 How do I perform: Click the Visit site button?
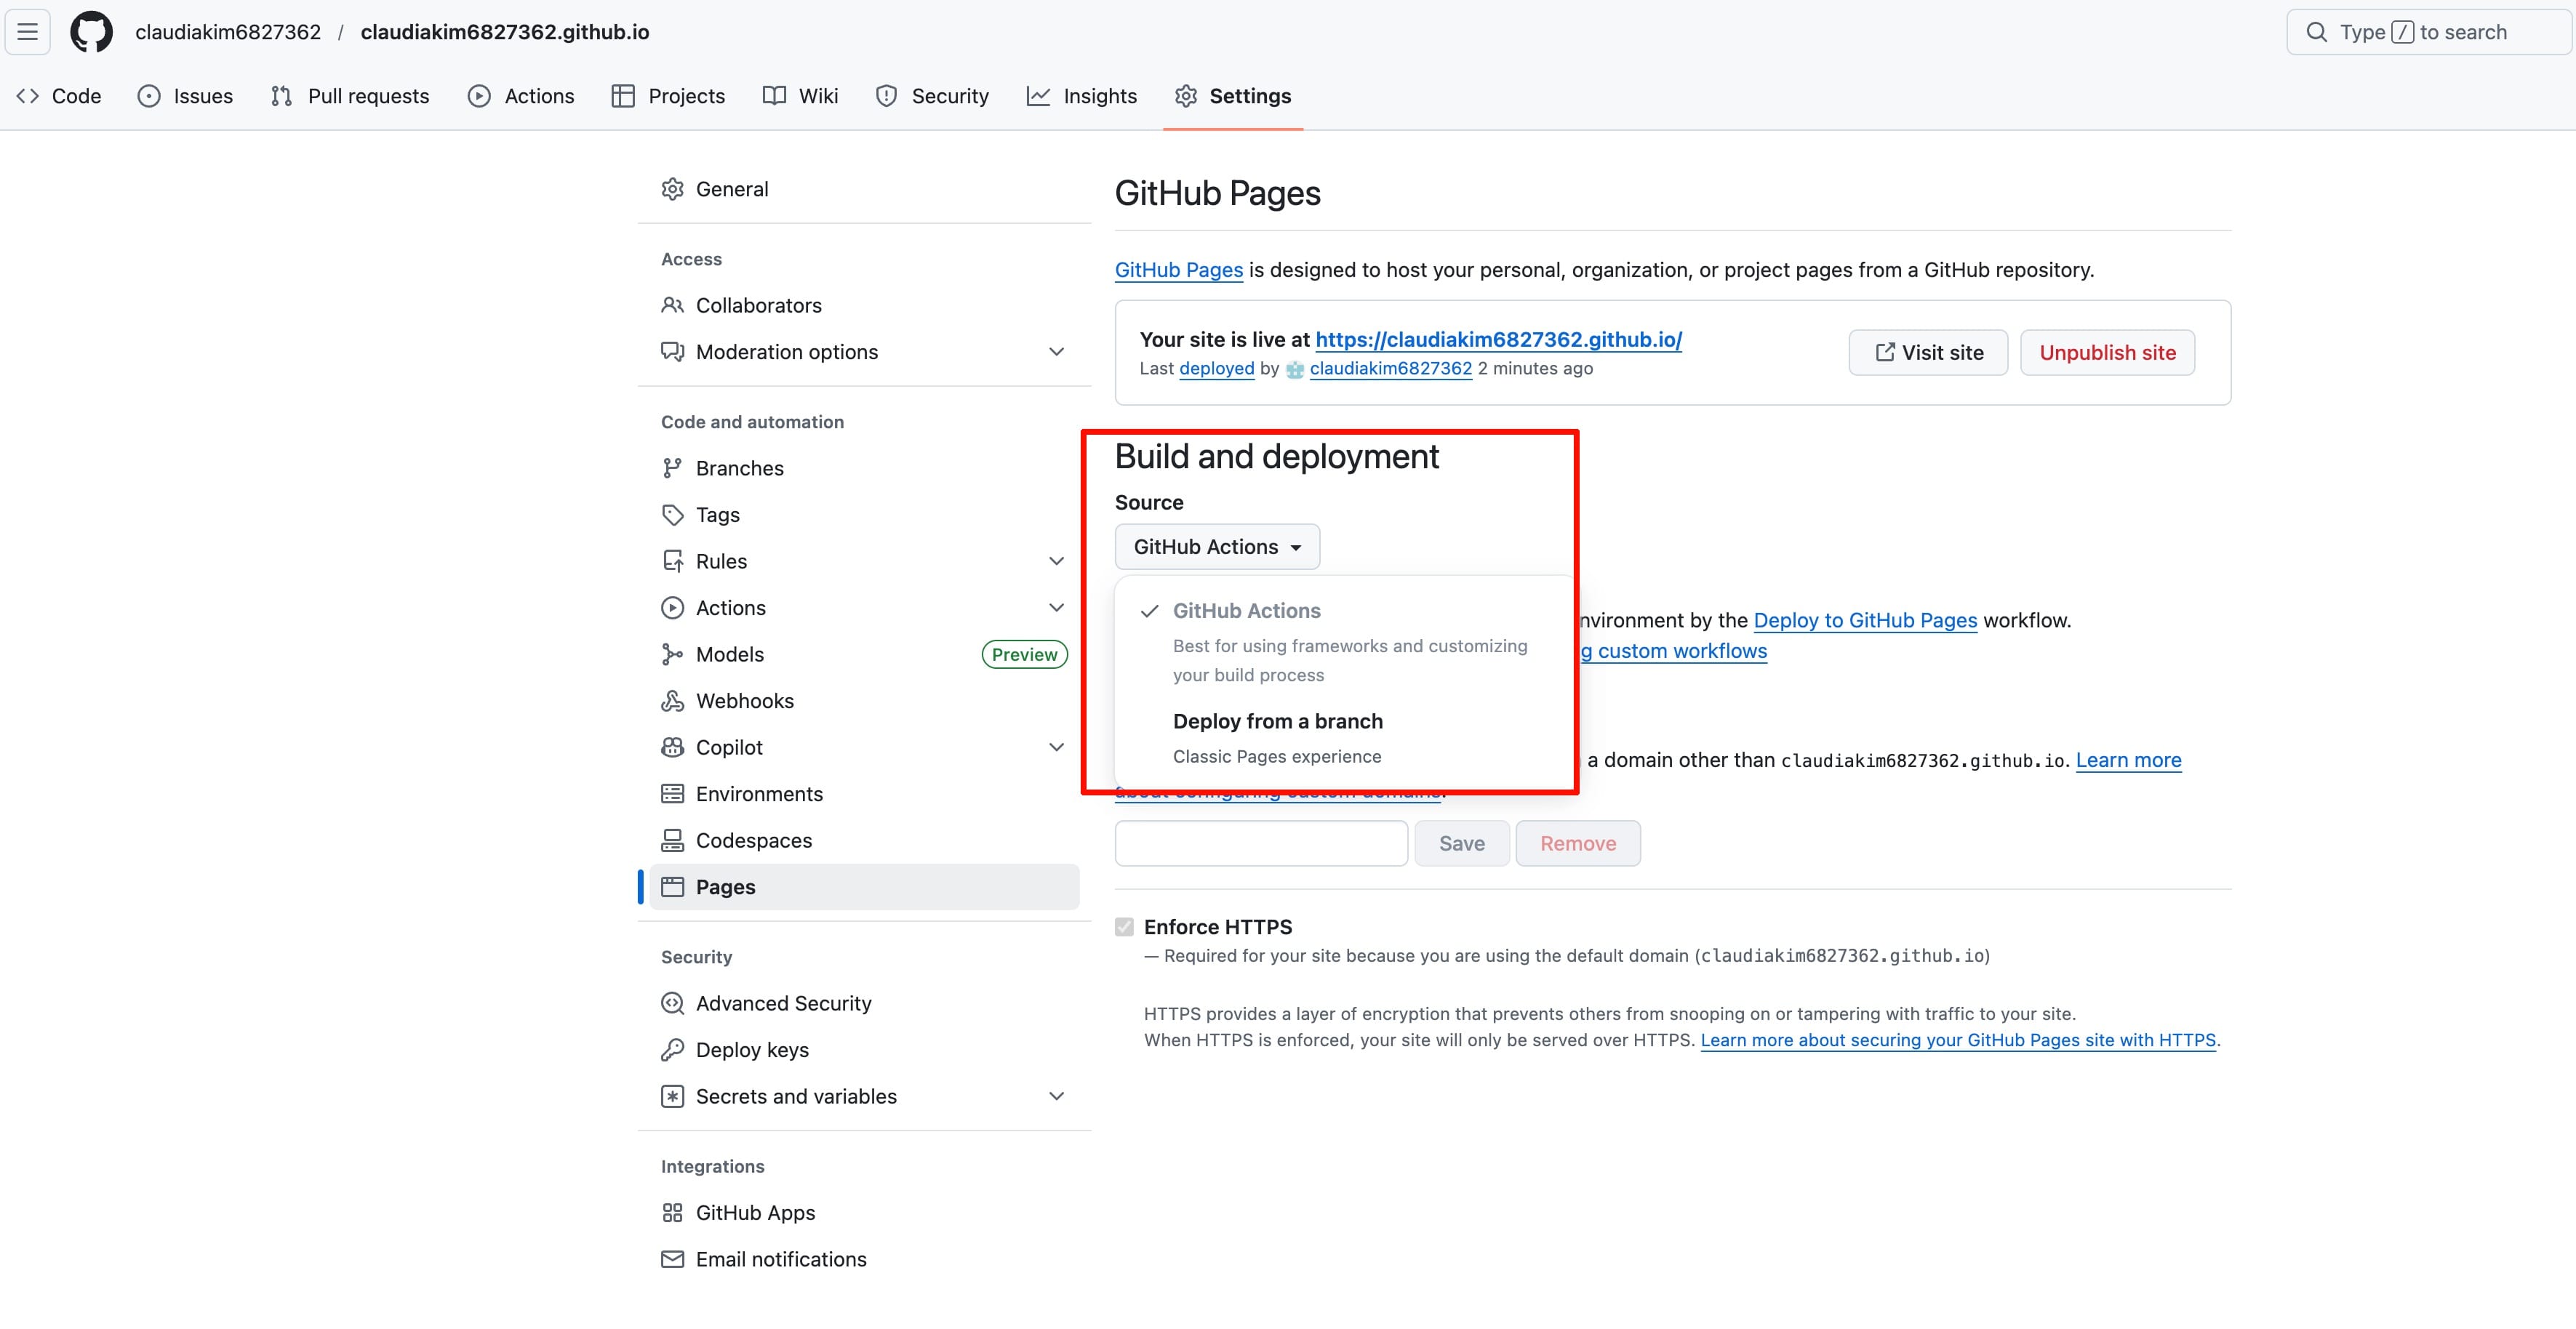(x=1927, y=353)
